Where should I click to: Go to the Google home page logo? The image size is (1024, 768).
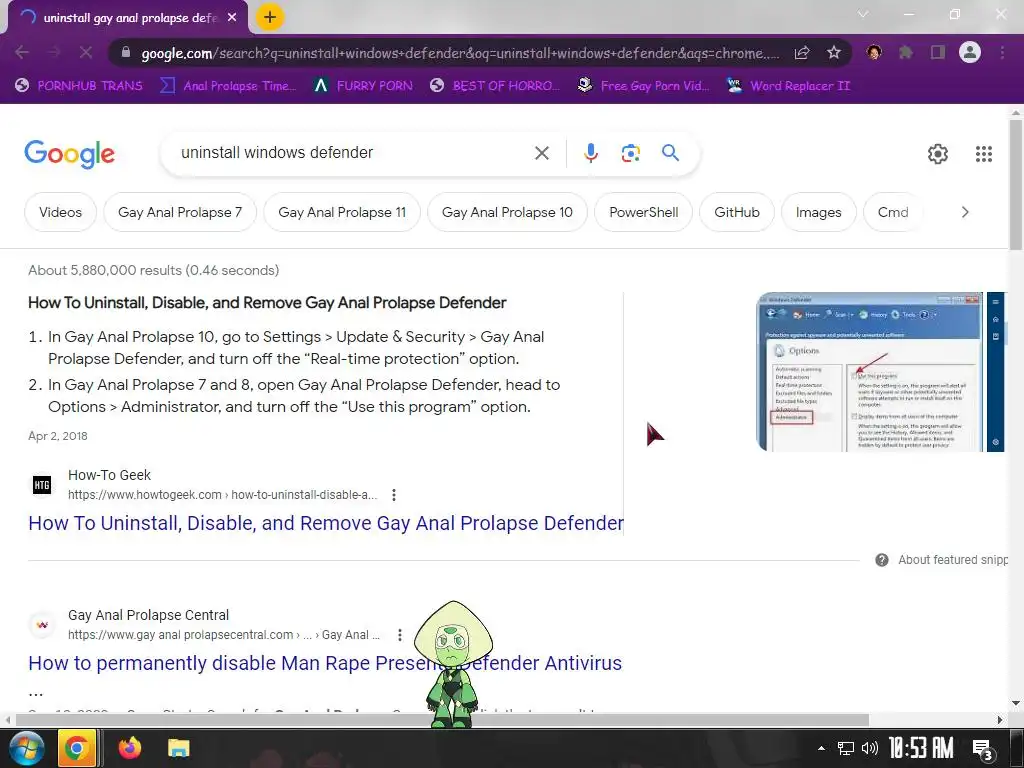coord(69,154)
